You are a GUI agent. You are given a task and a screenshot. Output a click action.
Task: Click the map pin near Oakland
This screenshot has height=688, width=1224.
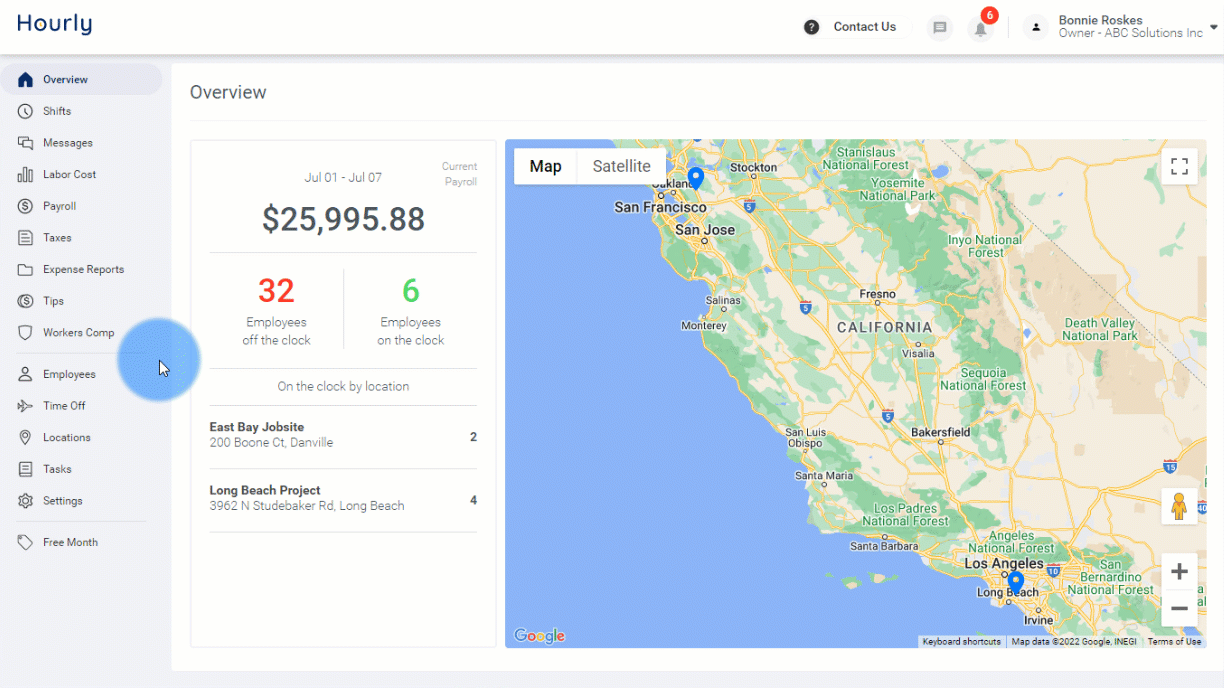pyautogui.click(x=696, y=179)
